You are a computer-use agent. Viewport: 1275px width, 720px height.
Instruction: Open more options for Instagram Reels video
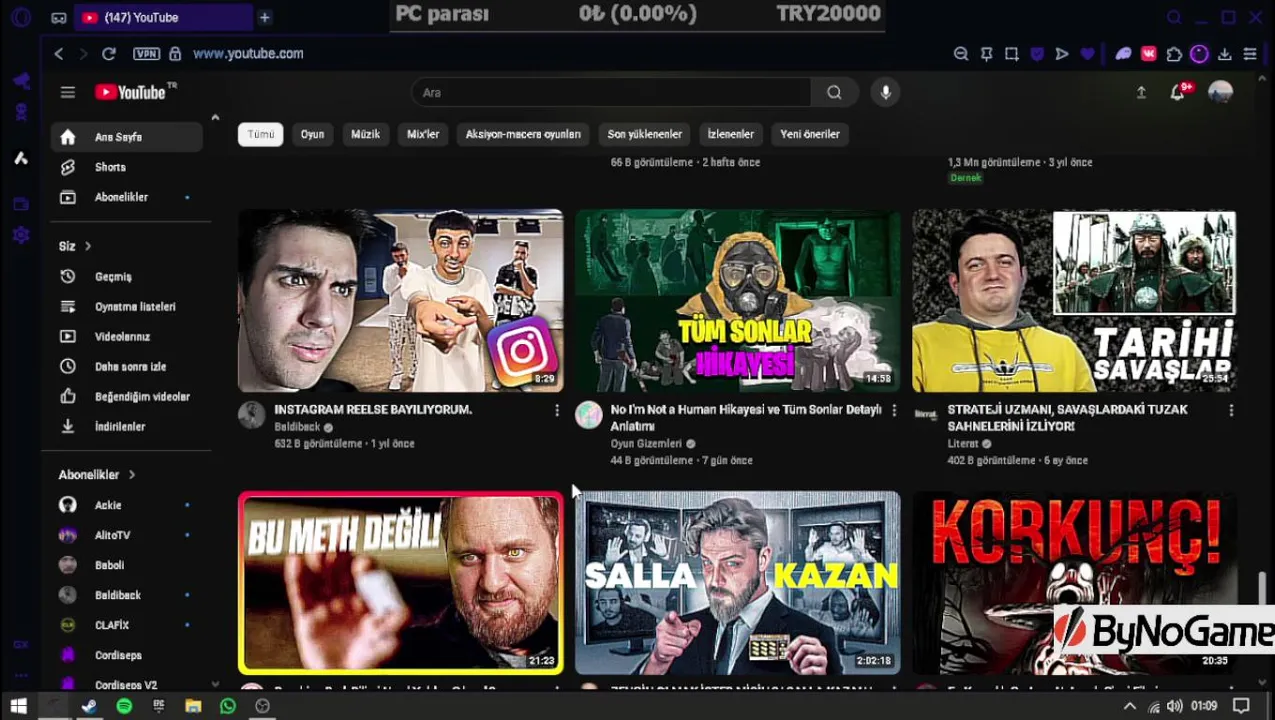[557, 410]
